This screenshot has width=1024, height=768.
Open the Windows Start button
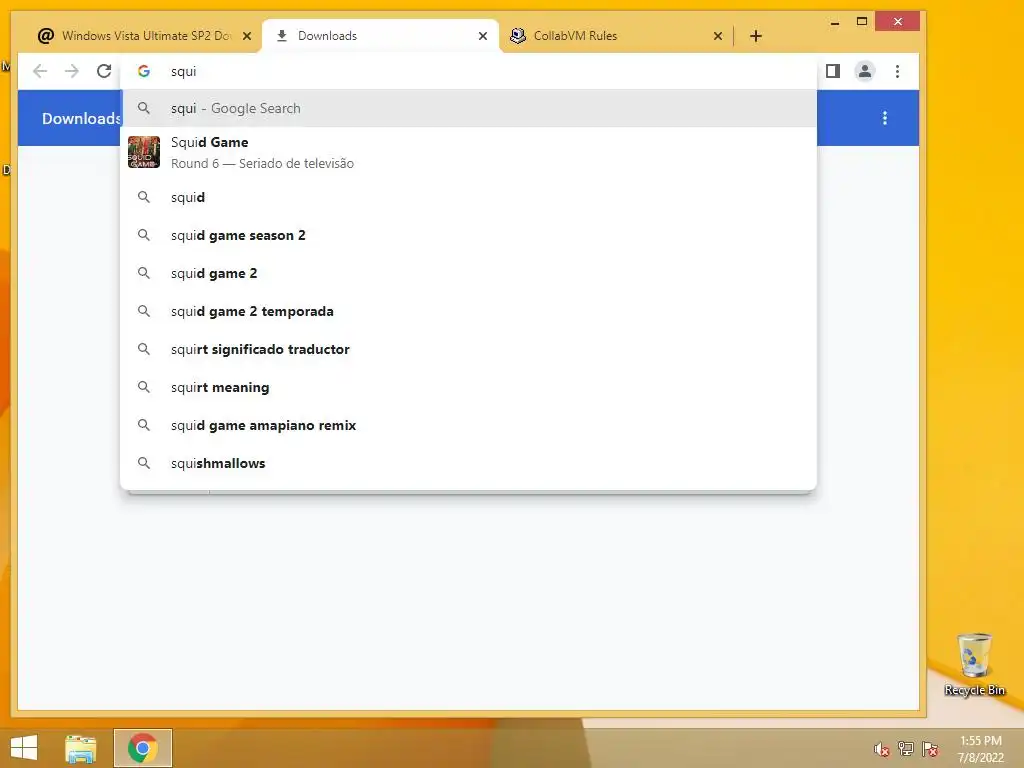(24, 748)
